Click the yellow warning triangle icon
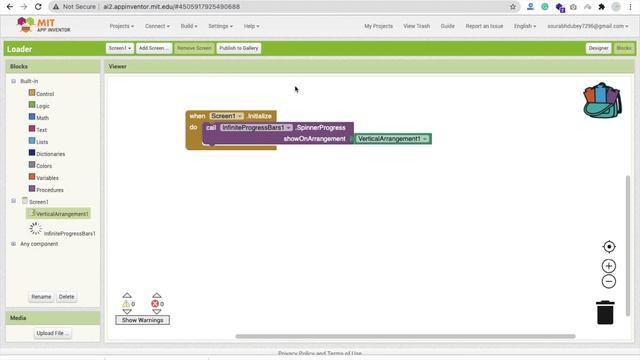The width and height of the screenshot is (640, 360). [x=126, y=304]
